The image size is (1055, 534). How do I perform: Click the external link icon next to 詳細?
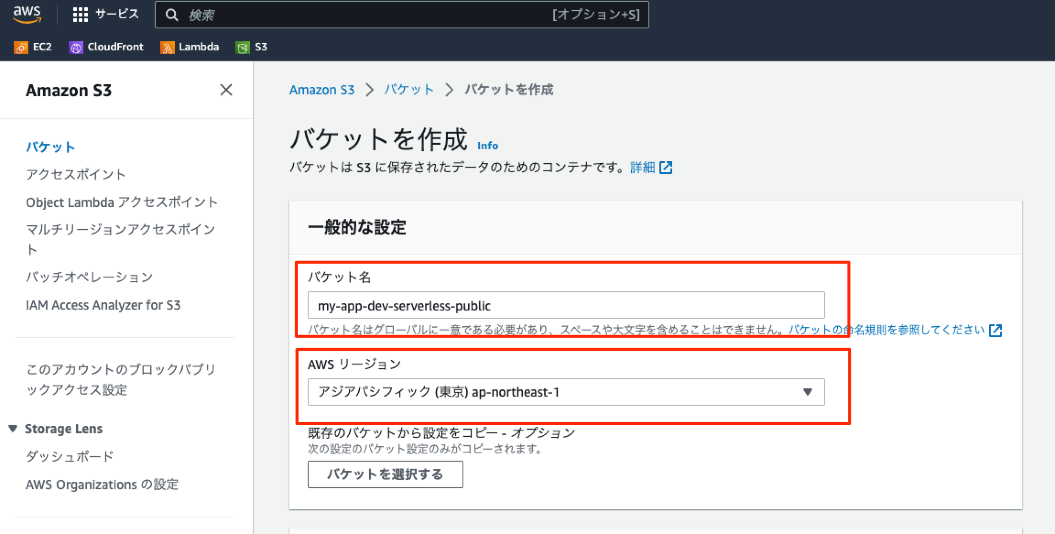[x=665, y=167]
